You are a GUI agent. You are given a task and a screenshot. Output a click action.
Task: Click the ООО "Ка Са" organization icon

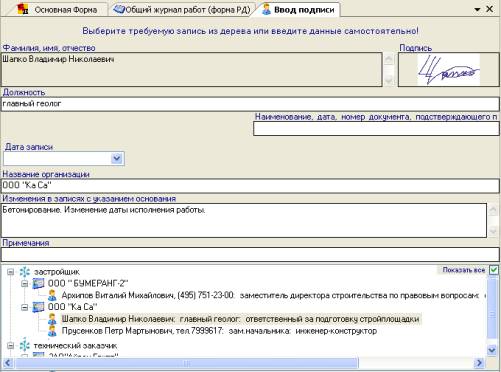pyautogui.click(x=38, y=307)
